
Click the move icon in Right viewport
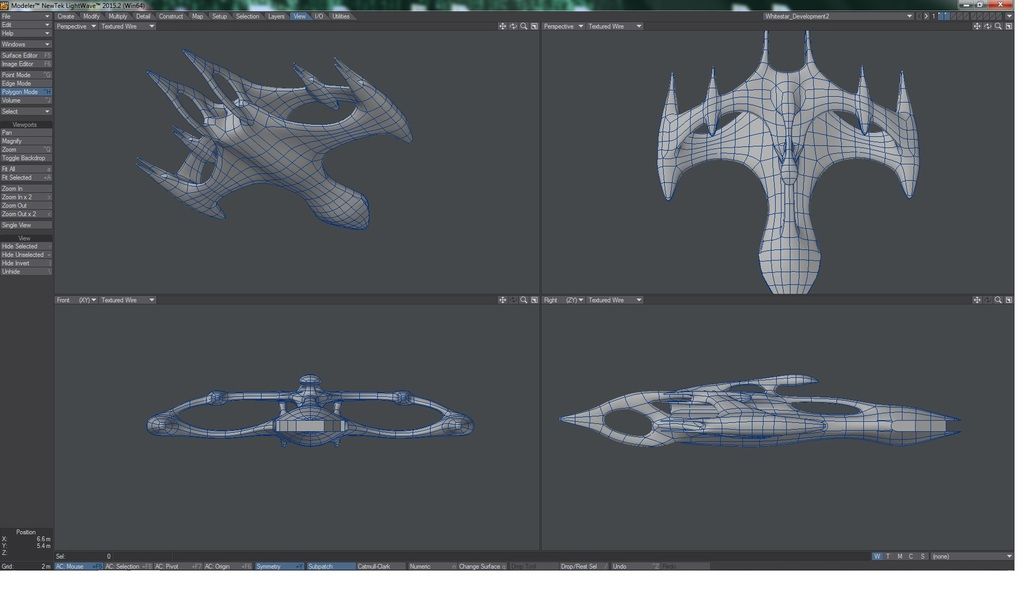pyautogui.click(x=977, y=300)
